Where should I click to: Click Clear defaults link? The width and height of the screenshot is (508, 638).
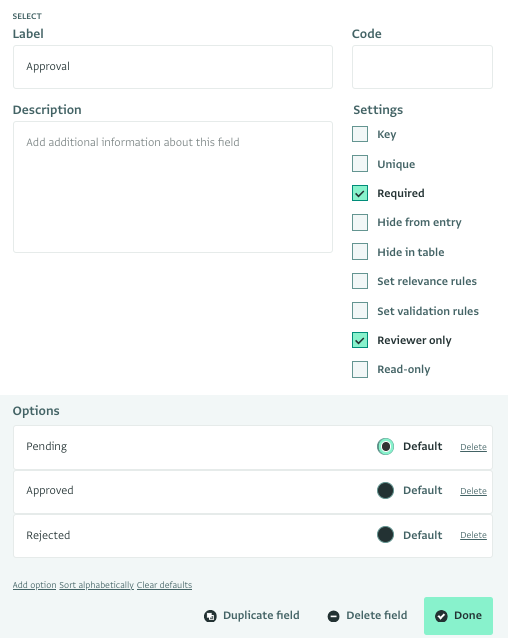[164, 585]
